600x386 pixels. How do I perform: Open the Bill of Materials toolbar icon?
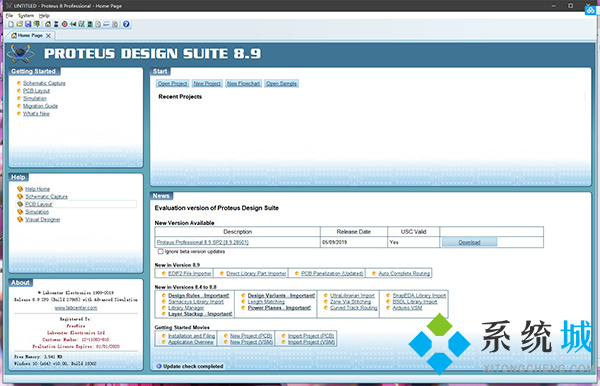pyautogui.click(x=98, y=24)
